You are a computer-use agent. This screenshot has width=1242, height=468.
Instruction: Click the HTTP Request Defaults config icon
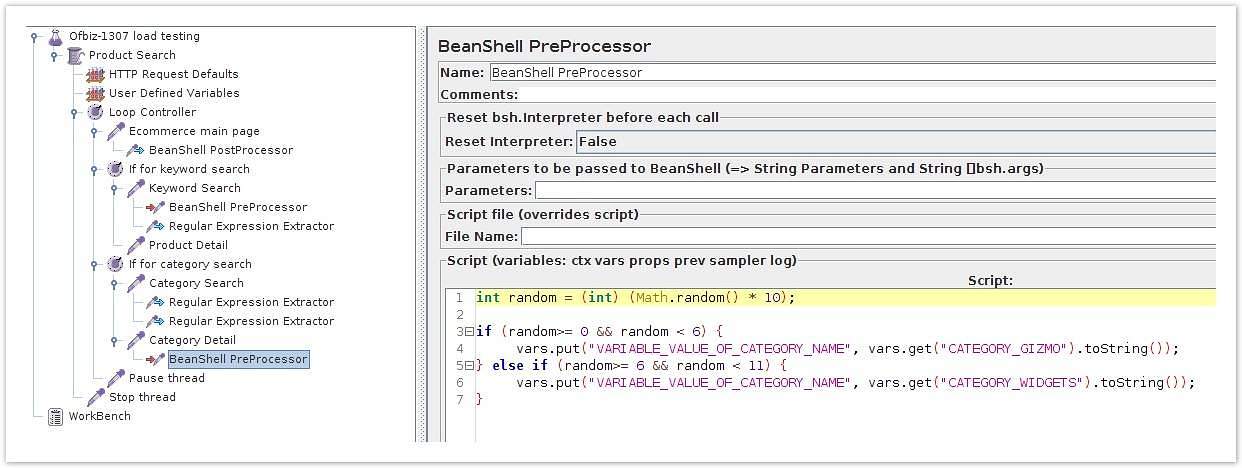[96, 74]
